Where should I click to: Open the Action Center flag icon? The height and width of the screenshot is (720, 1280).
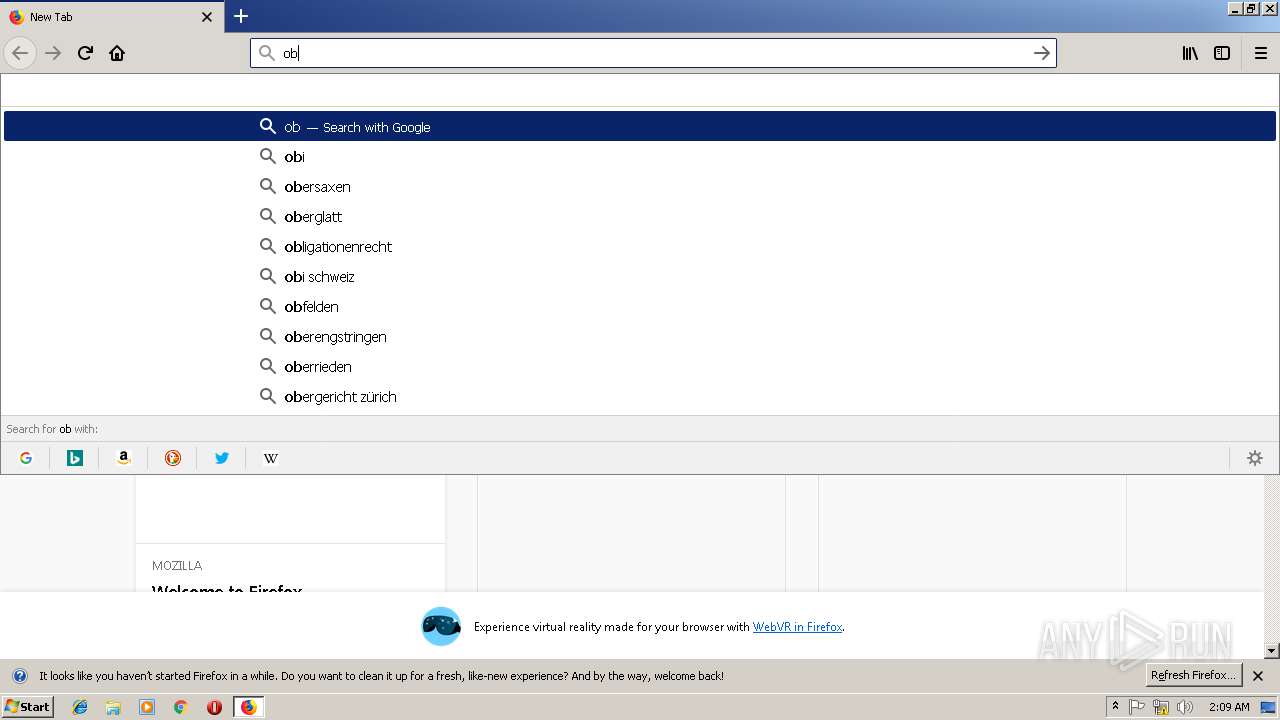(x=1137, y=707)
